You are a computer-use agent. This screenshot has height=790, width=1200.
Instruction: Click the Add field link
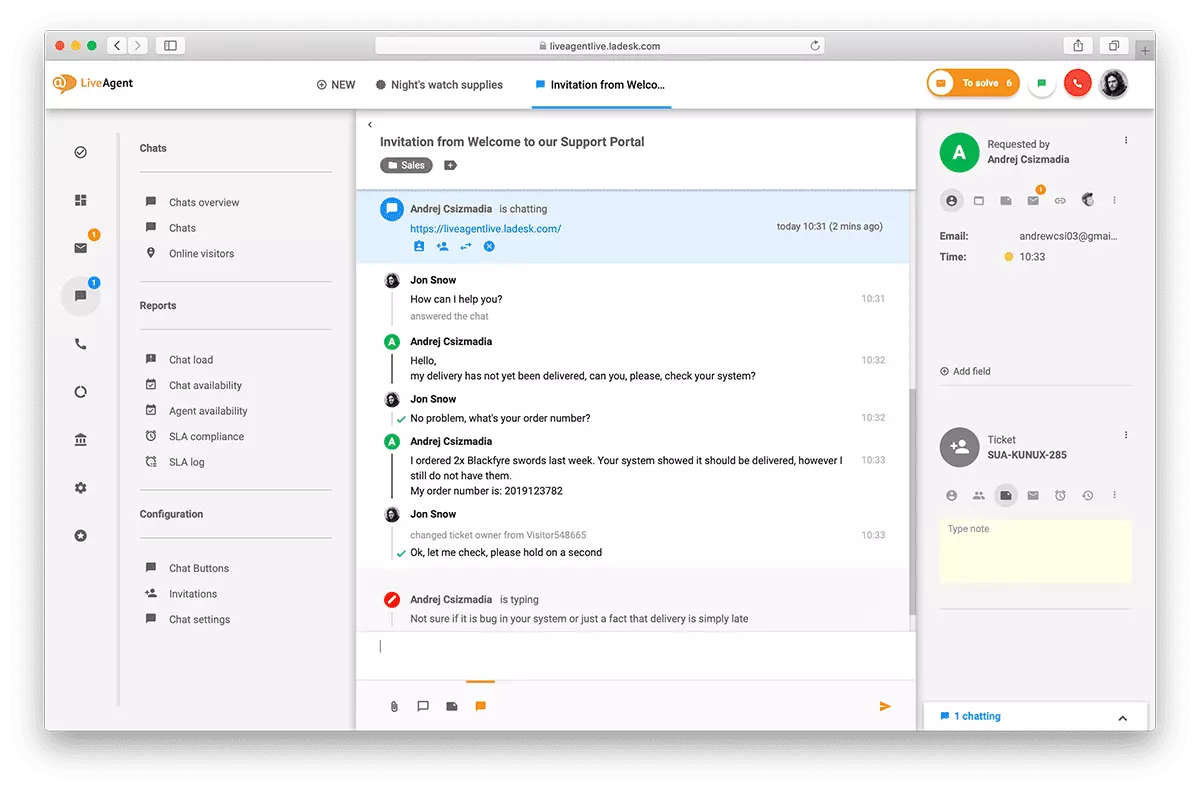pyautogui.click(x=964, y=371)
